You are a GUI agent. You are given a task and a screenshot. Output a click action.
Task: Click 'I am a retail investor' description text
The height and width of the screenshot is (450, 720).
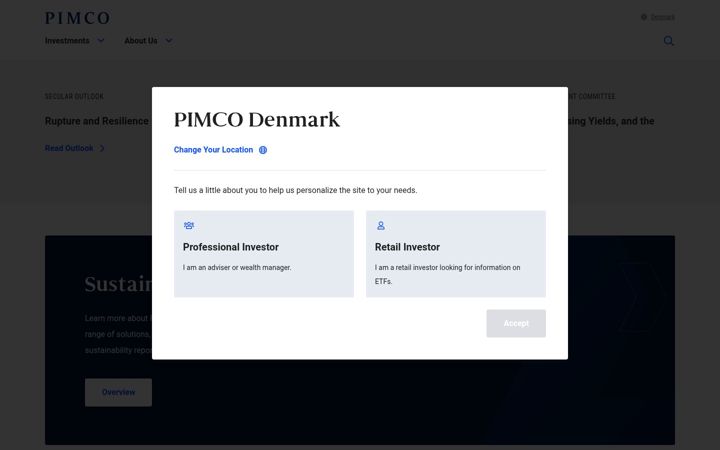[x=447, y=274]
